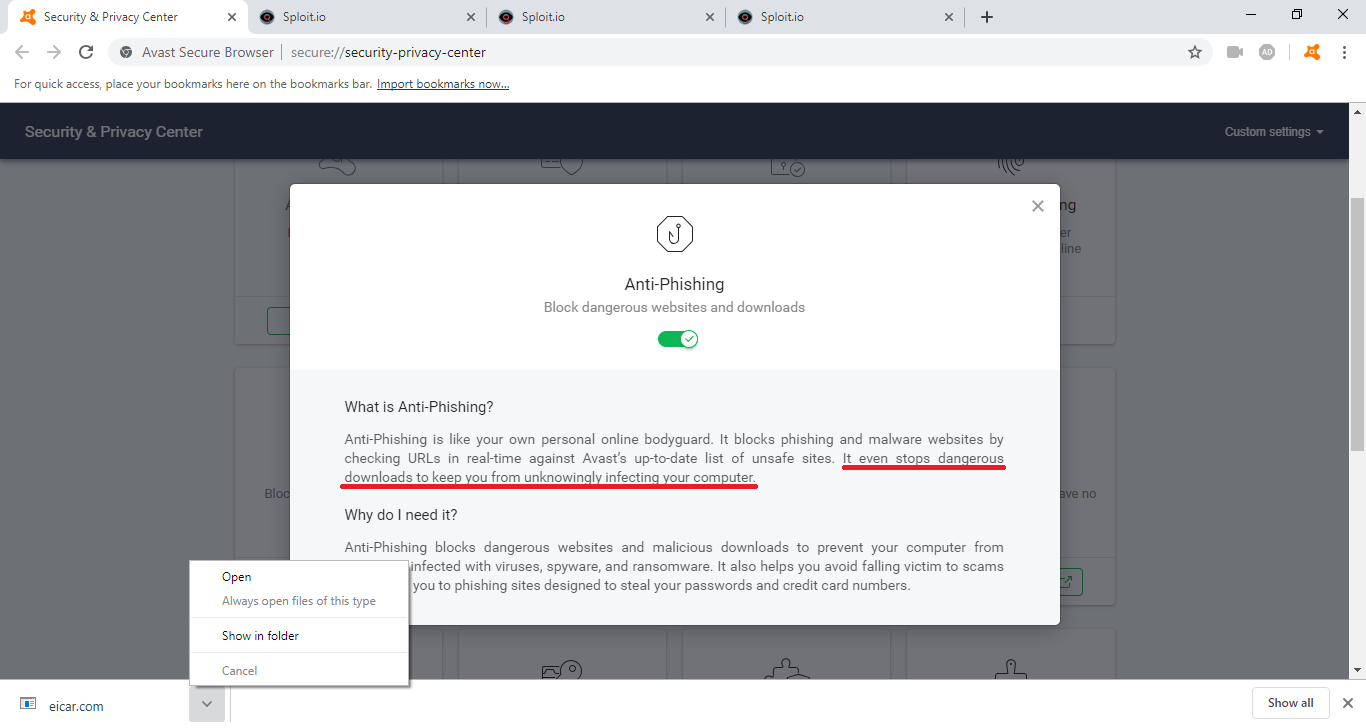Go back to previous page

(x=22, y=52)
